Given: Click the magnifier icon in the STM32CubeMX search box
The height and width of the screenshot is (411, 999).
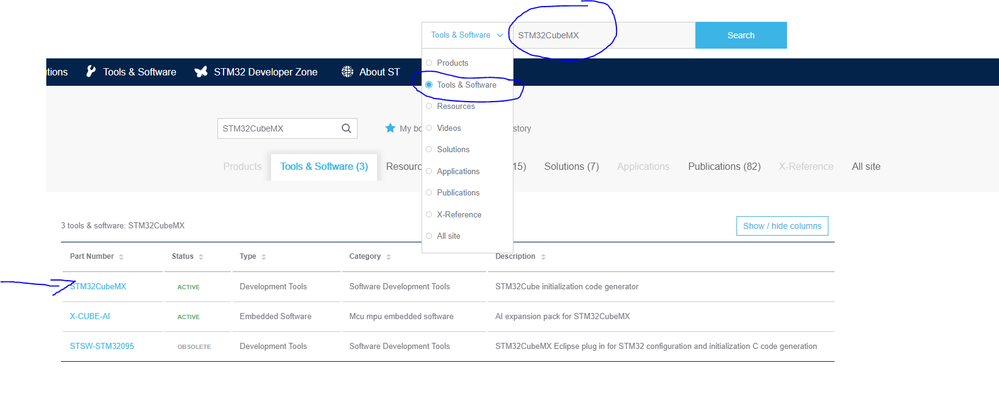Looking at the screenshot, I should pos(346,128).
